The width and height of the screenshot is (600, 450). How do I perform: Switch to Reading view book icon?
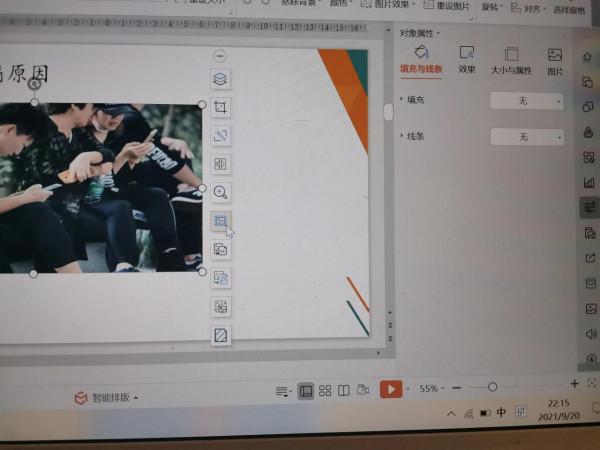pos(344,391)
